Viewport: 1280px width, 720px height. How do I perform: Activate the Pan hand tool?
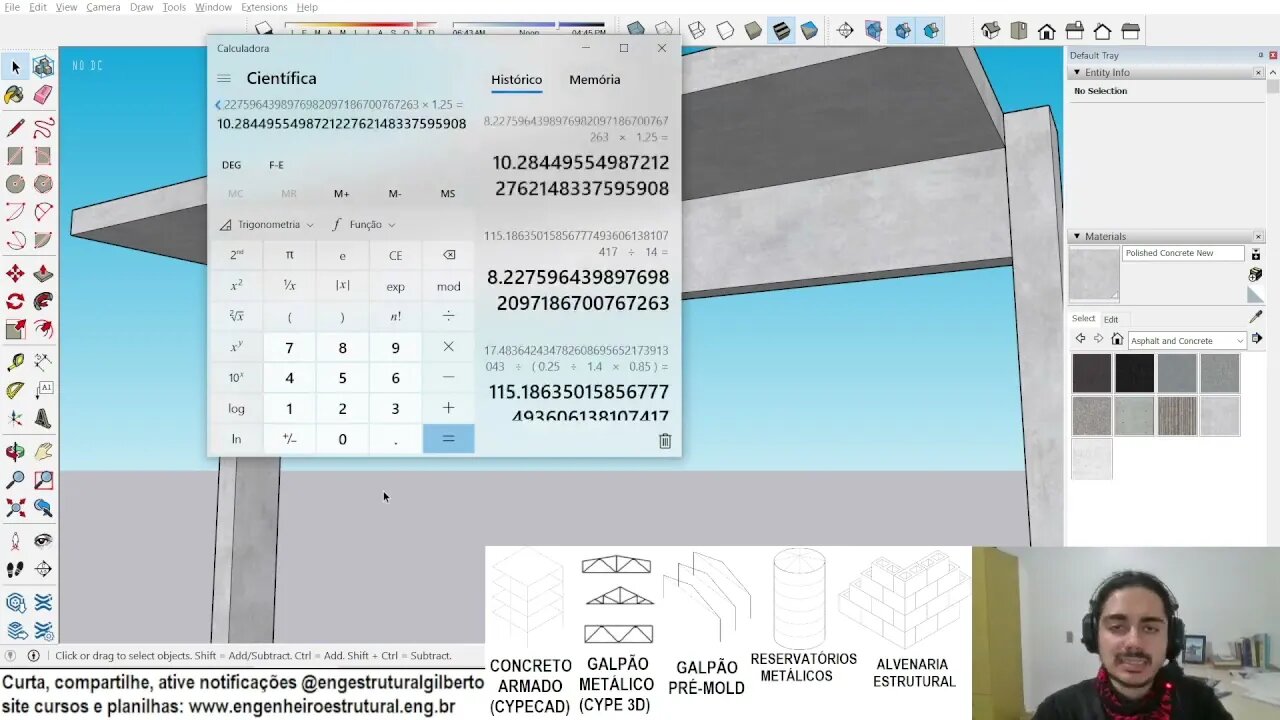point(43,452)
